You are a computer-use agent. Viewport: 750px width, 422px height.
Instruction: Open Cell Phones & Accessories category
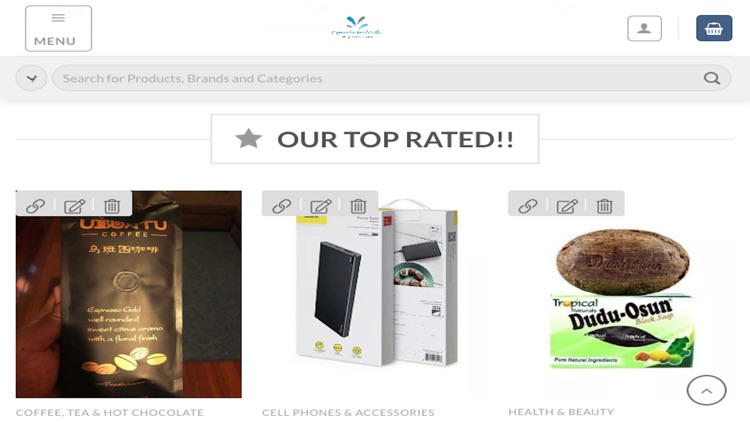point(348,412)
